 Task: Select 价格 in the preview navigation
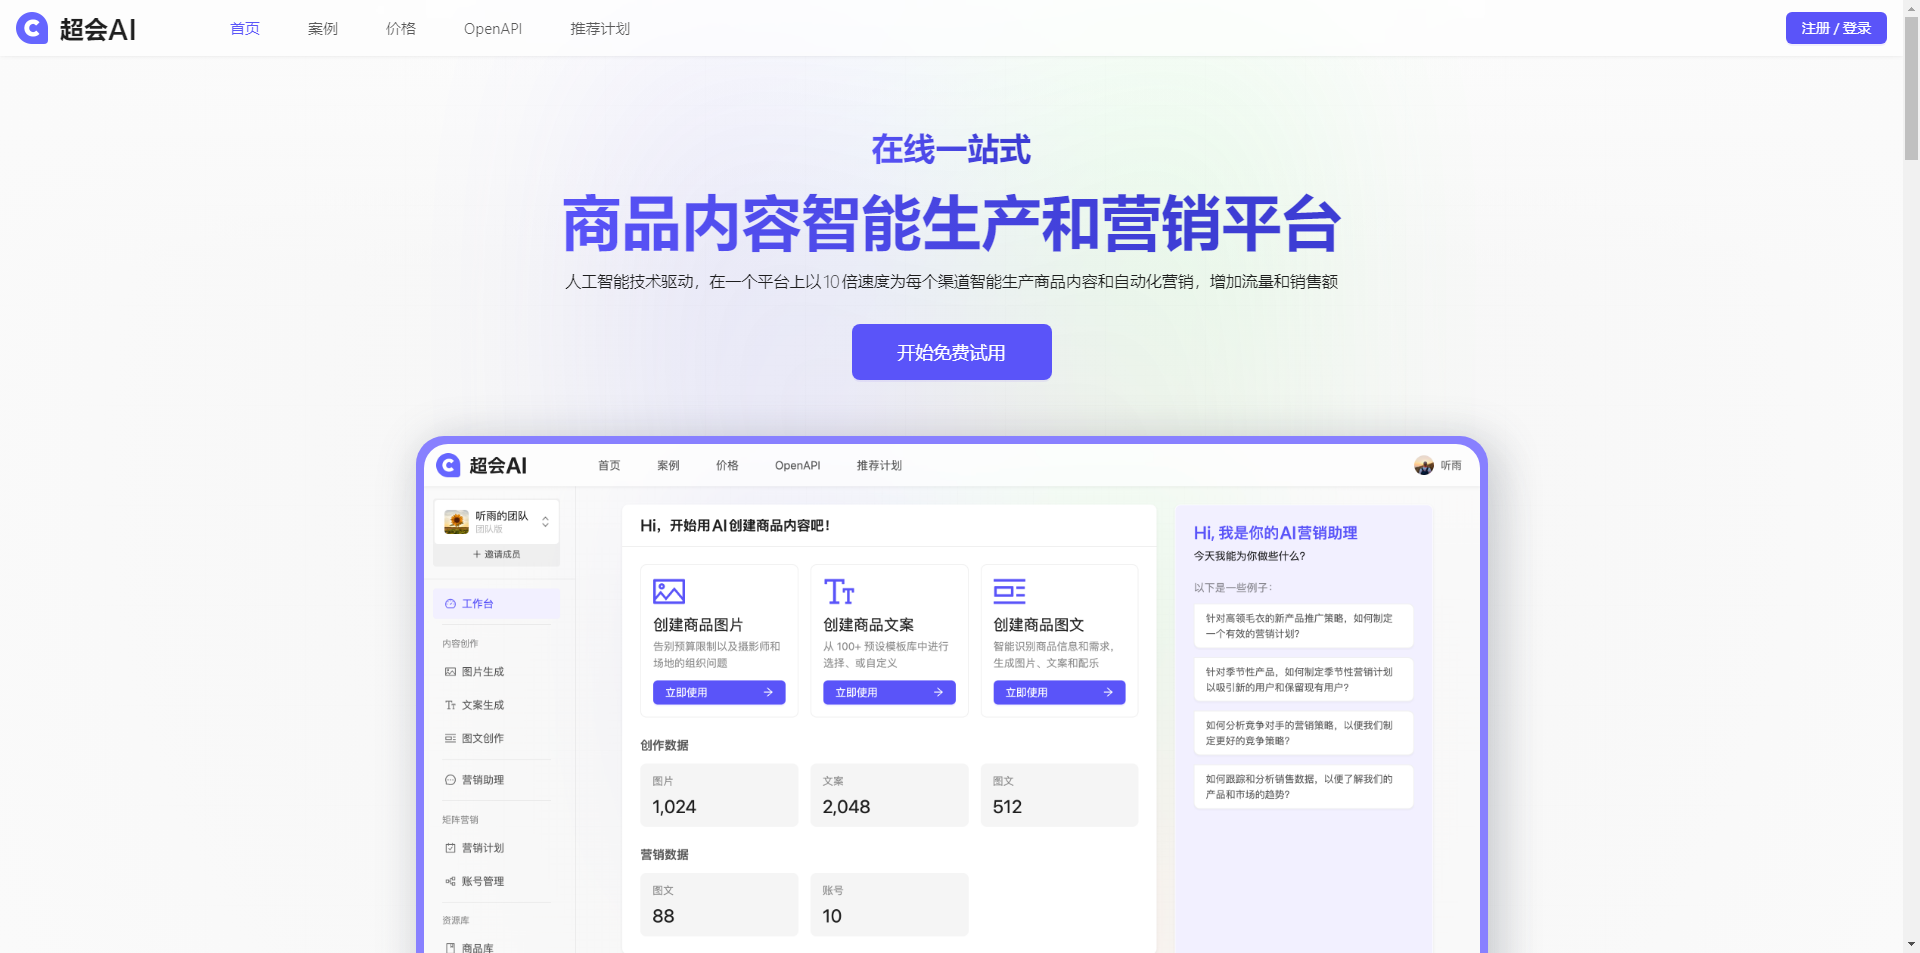[x=727, y=465]
